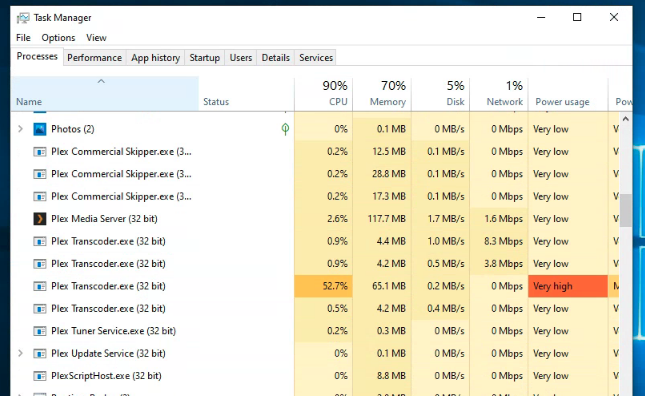Switch to the Performance tab

pyautogui.click(x=95, y=58)
